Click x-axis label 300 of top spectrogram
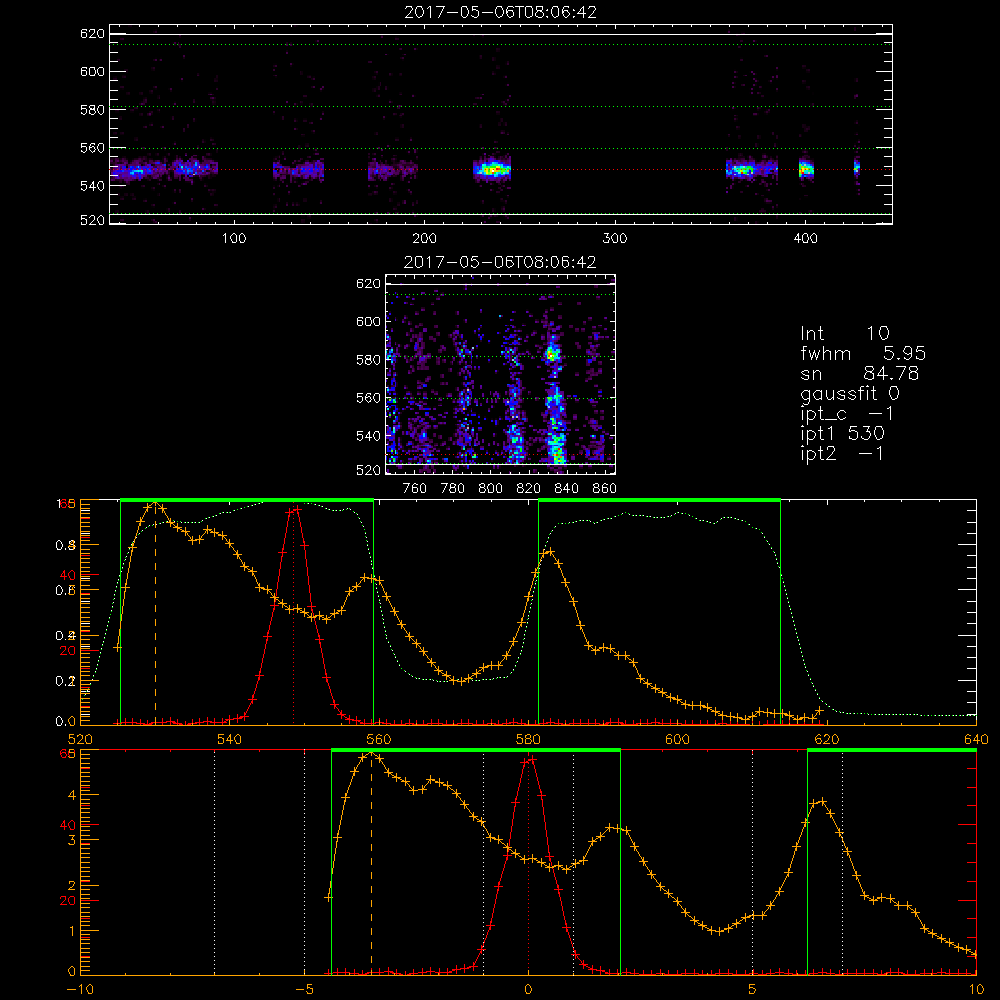Viewport: 1000px width, 1000px height. click(x=615, y=239)
